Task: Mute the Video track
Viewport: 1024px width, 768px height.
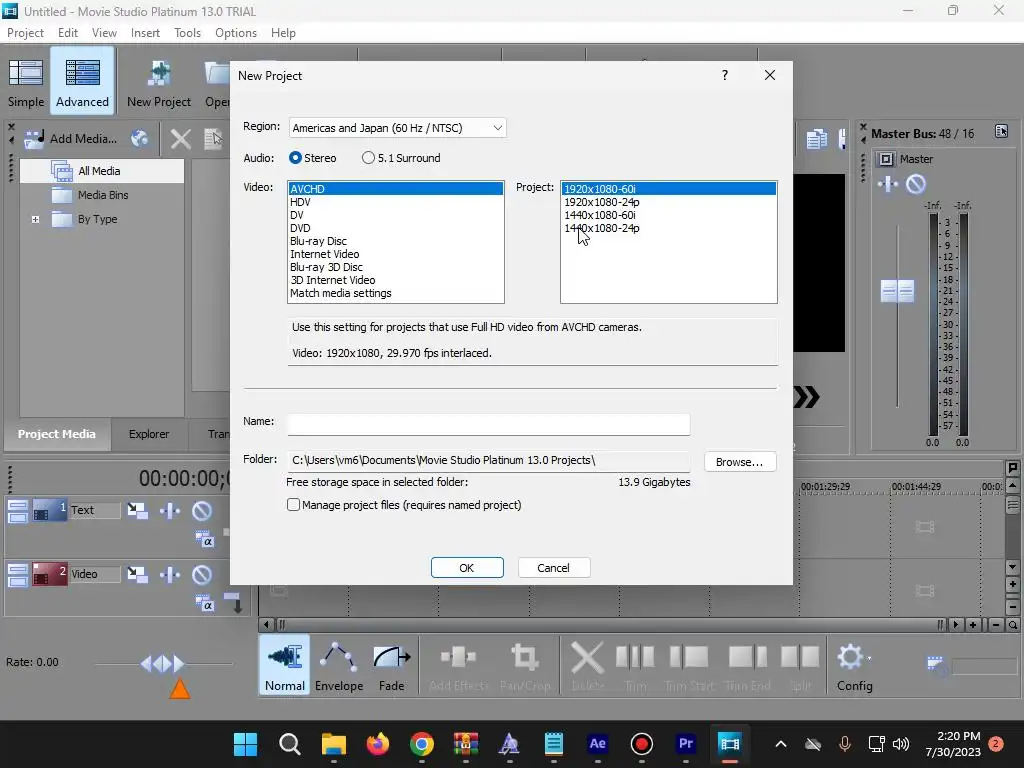Action: (x=202, y=574)
